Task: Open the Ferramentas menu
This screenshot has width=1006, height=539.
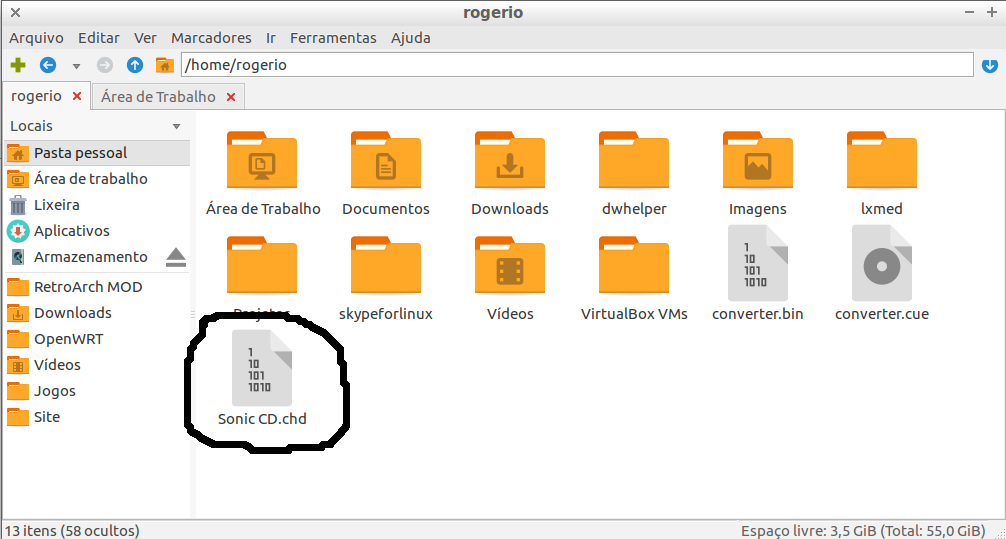Action: click(333, 38)
